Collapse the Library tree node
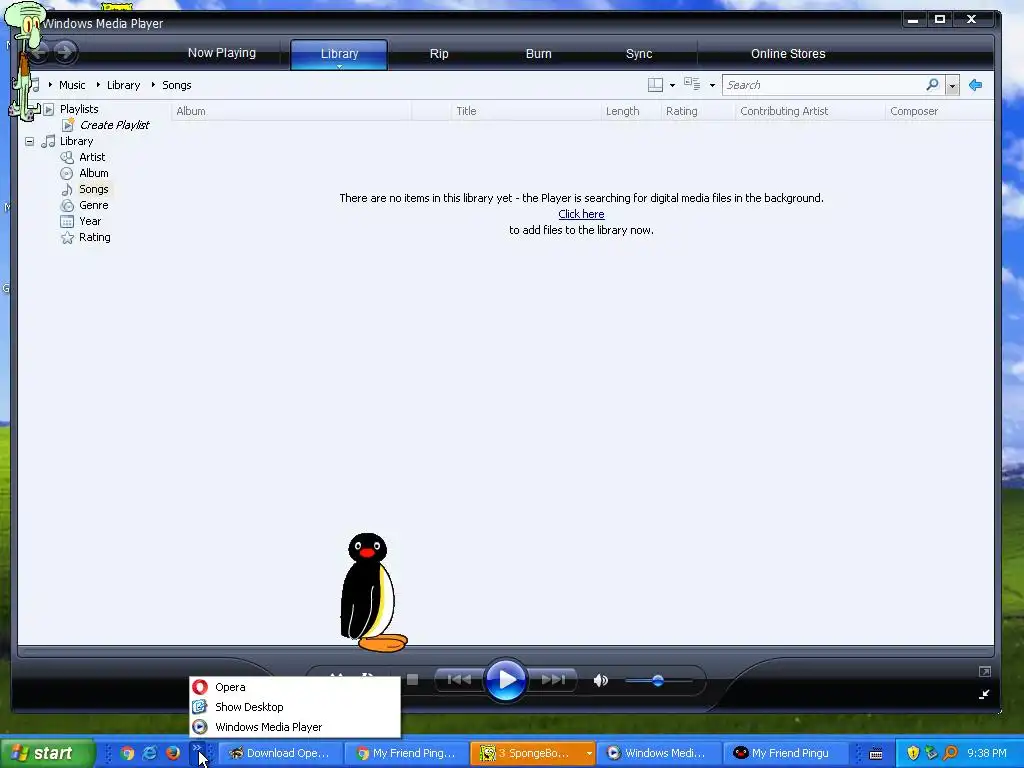The image size is (1024, 768). coord(29,141)
